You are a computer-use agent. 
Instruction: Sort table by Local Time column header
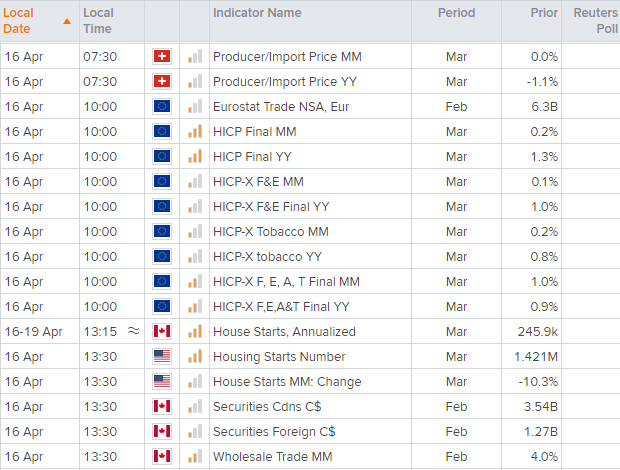coord(98,21)
